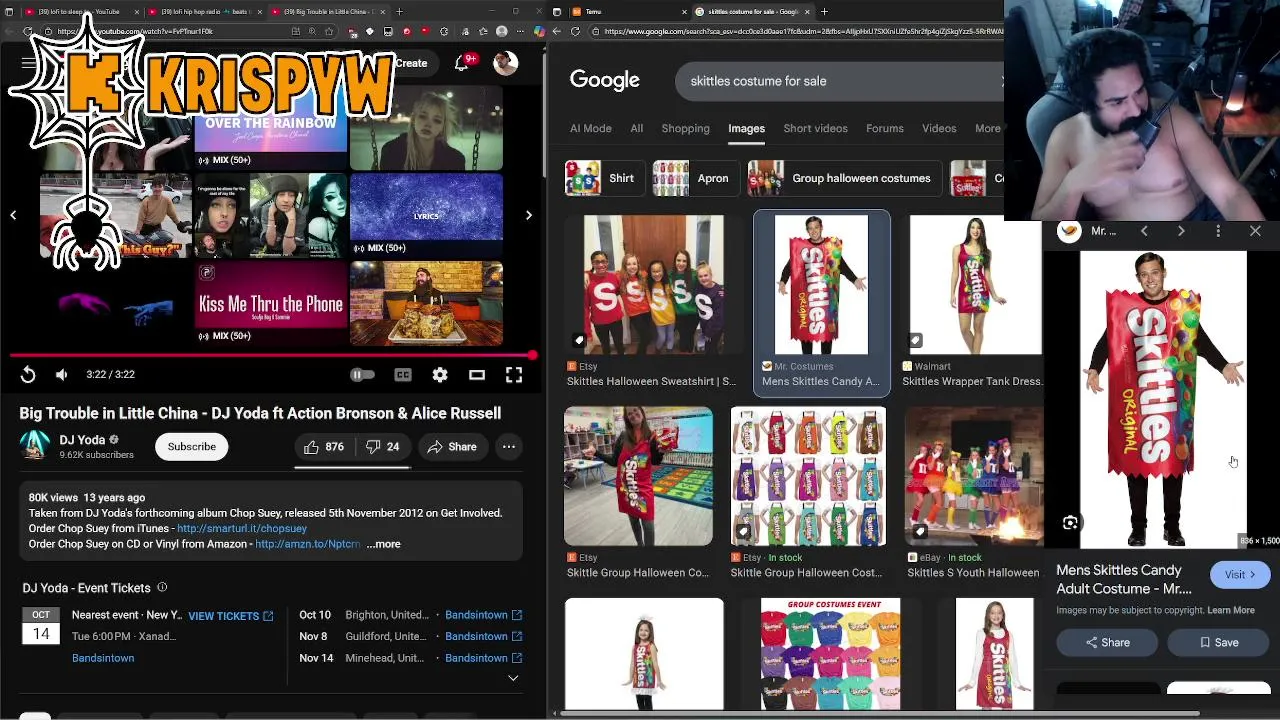Toggle closed captions on YouTube player
1280x720 pixels.
coord(403,375)
